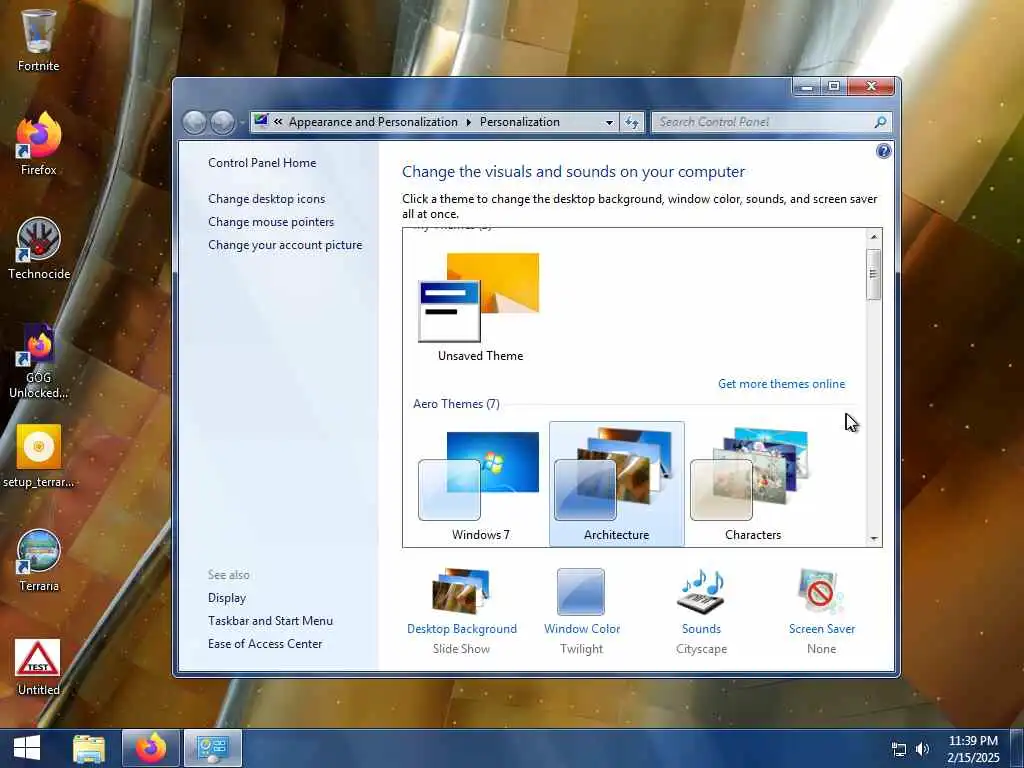
Task: Open Change your account picture link
Action: tap(285, 245)
